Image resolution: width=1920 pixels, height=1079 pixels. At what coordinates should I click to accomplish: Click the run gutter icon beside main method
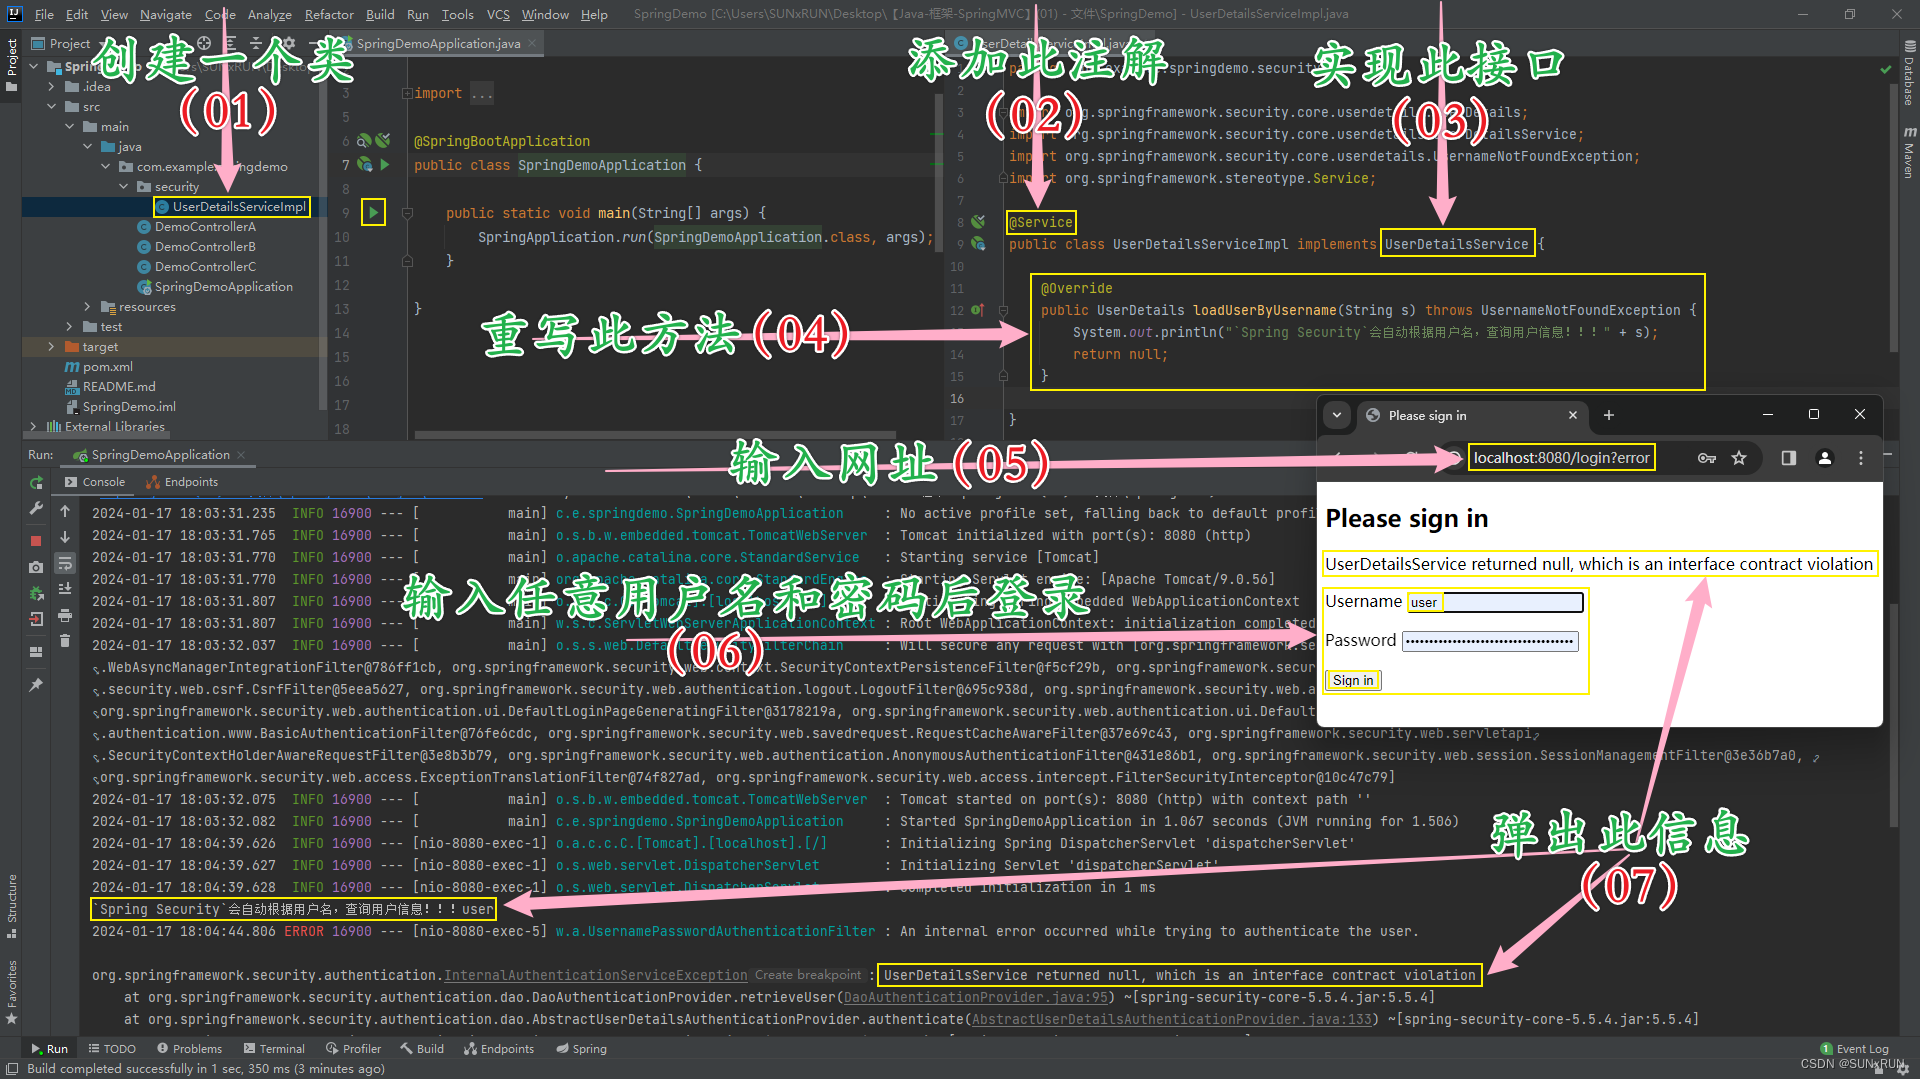[373, 212]
